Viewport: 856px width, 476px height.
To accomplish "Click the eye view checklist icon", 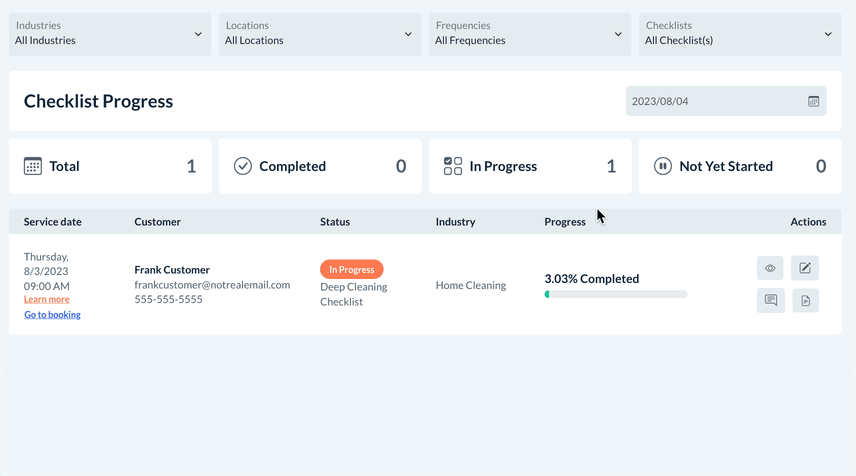I will coord(770,268).
